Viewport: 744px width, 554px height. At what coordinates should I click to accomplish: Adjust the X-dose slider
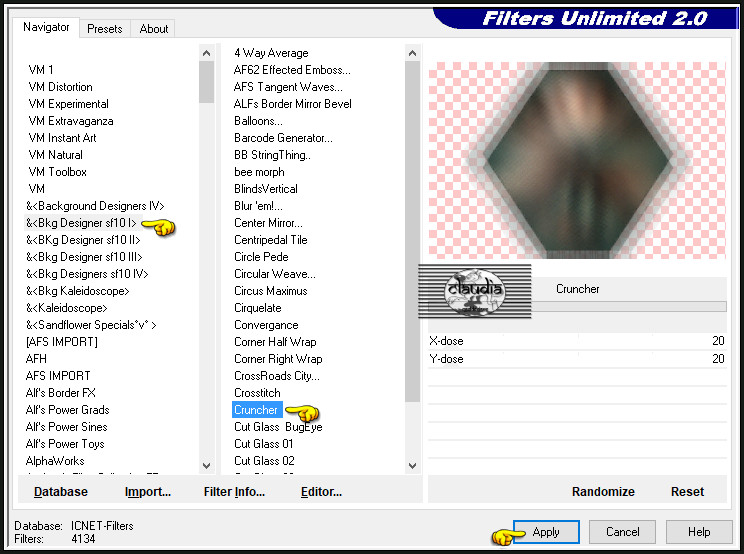[x=577, y=341]
